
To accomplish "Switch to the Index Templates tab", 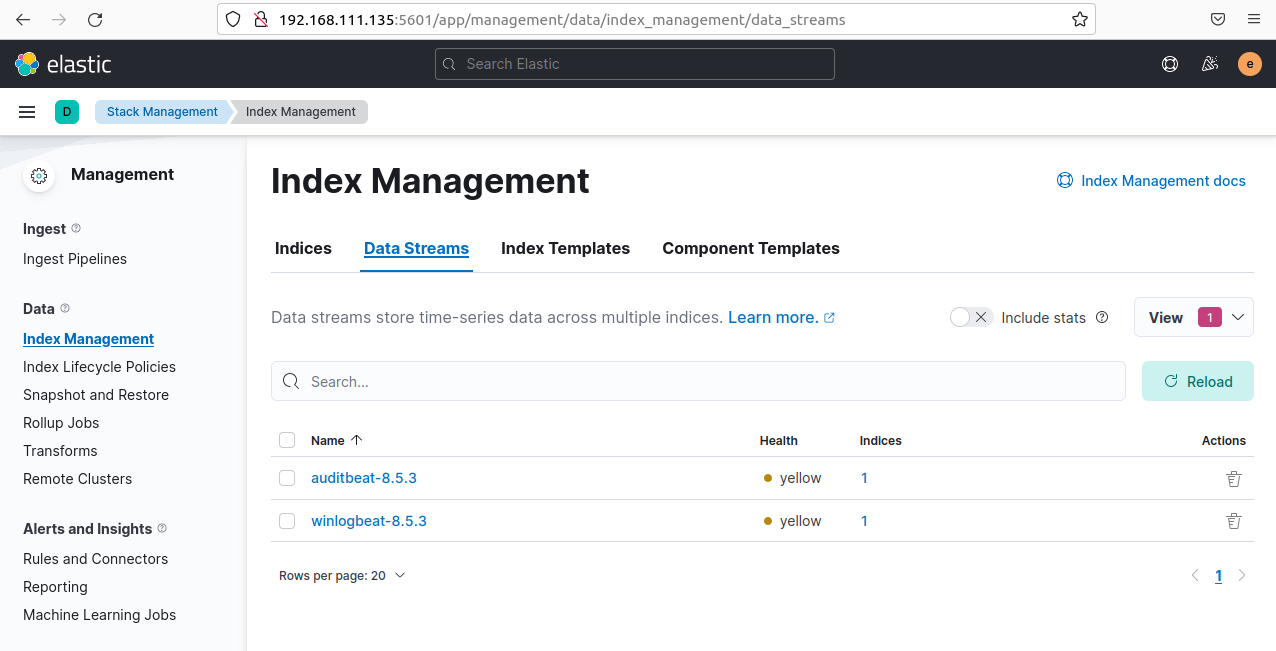I will point(565,249).
